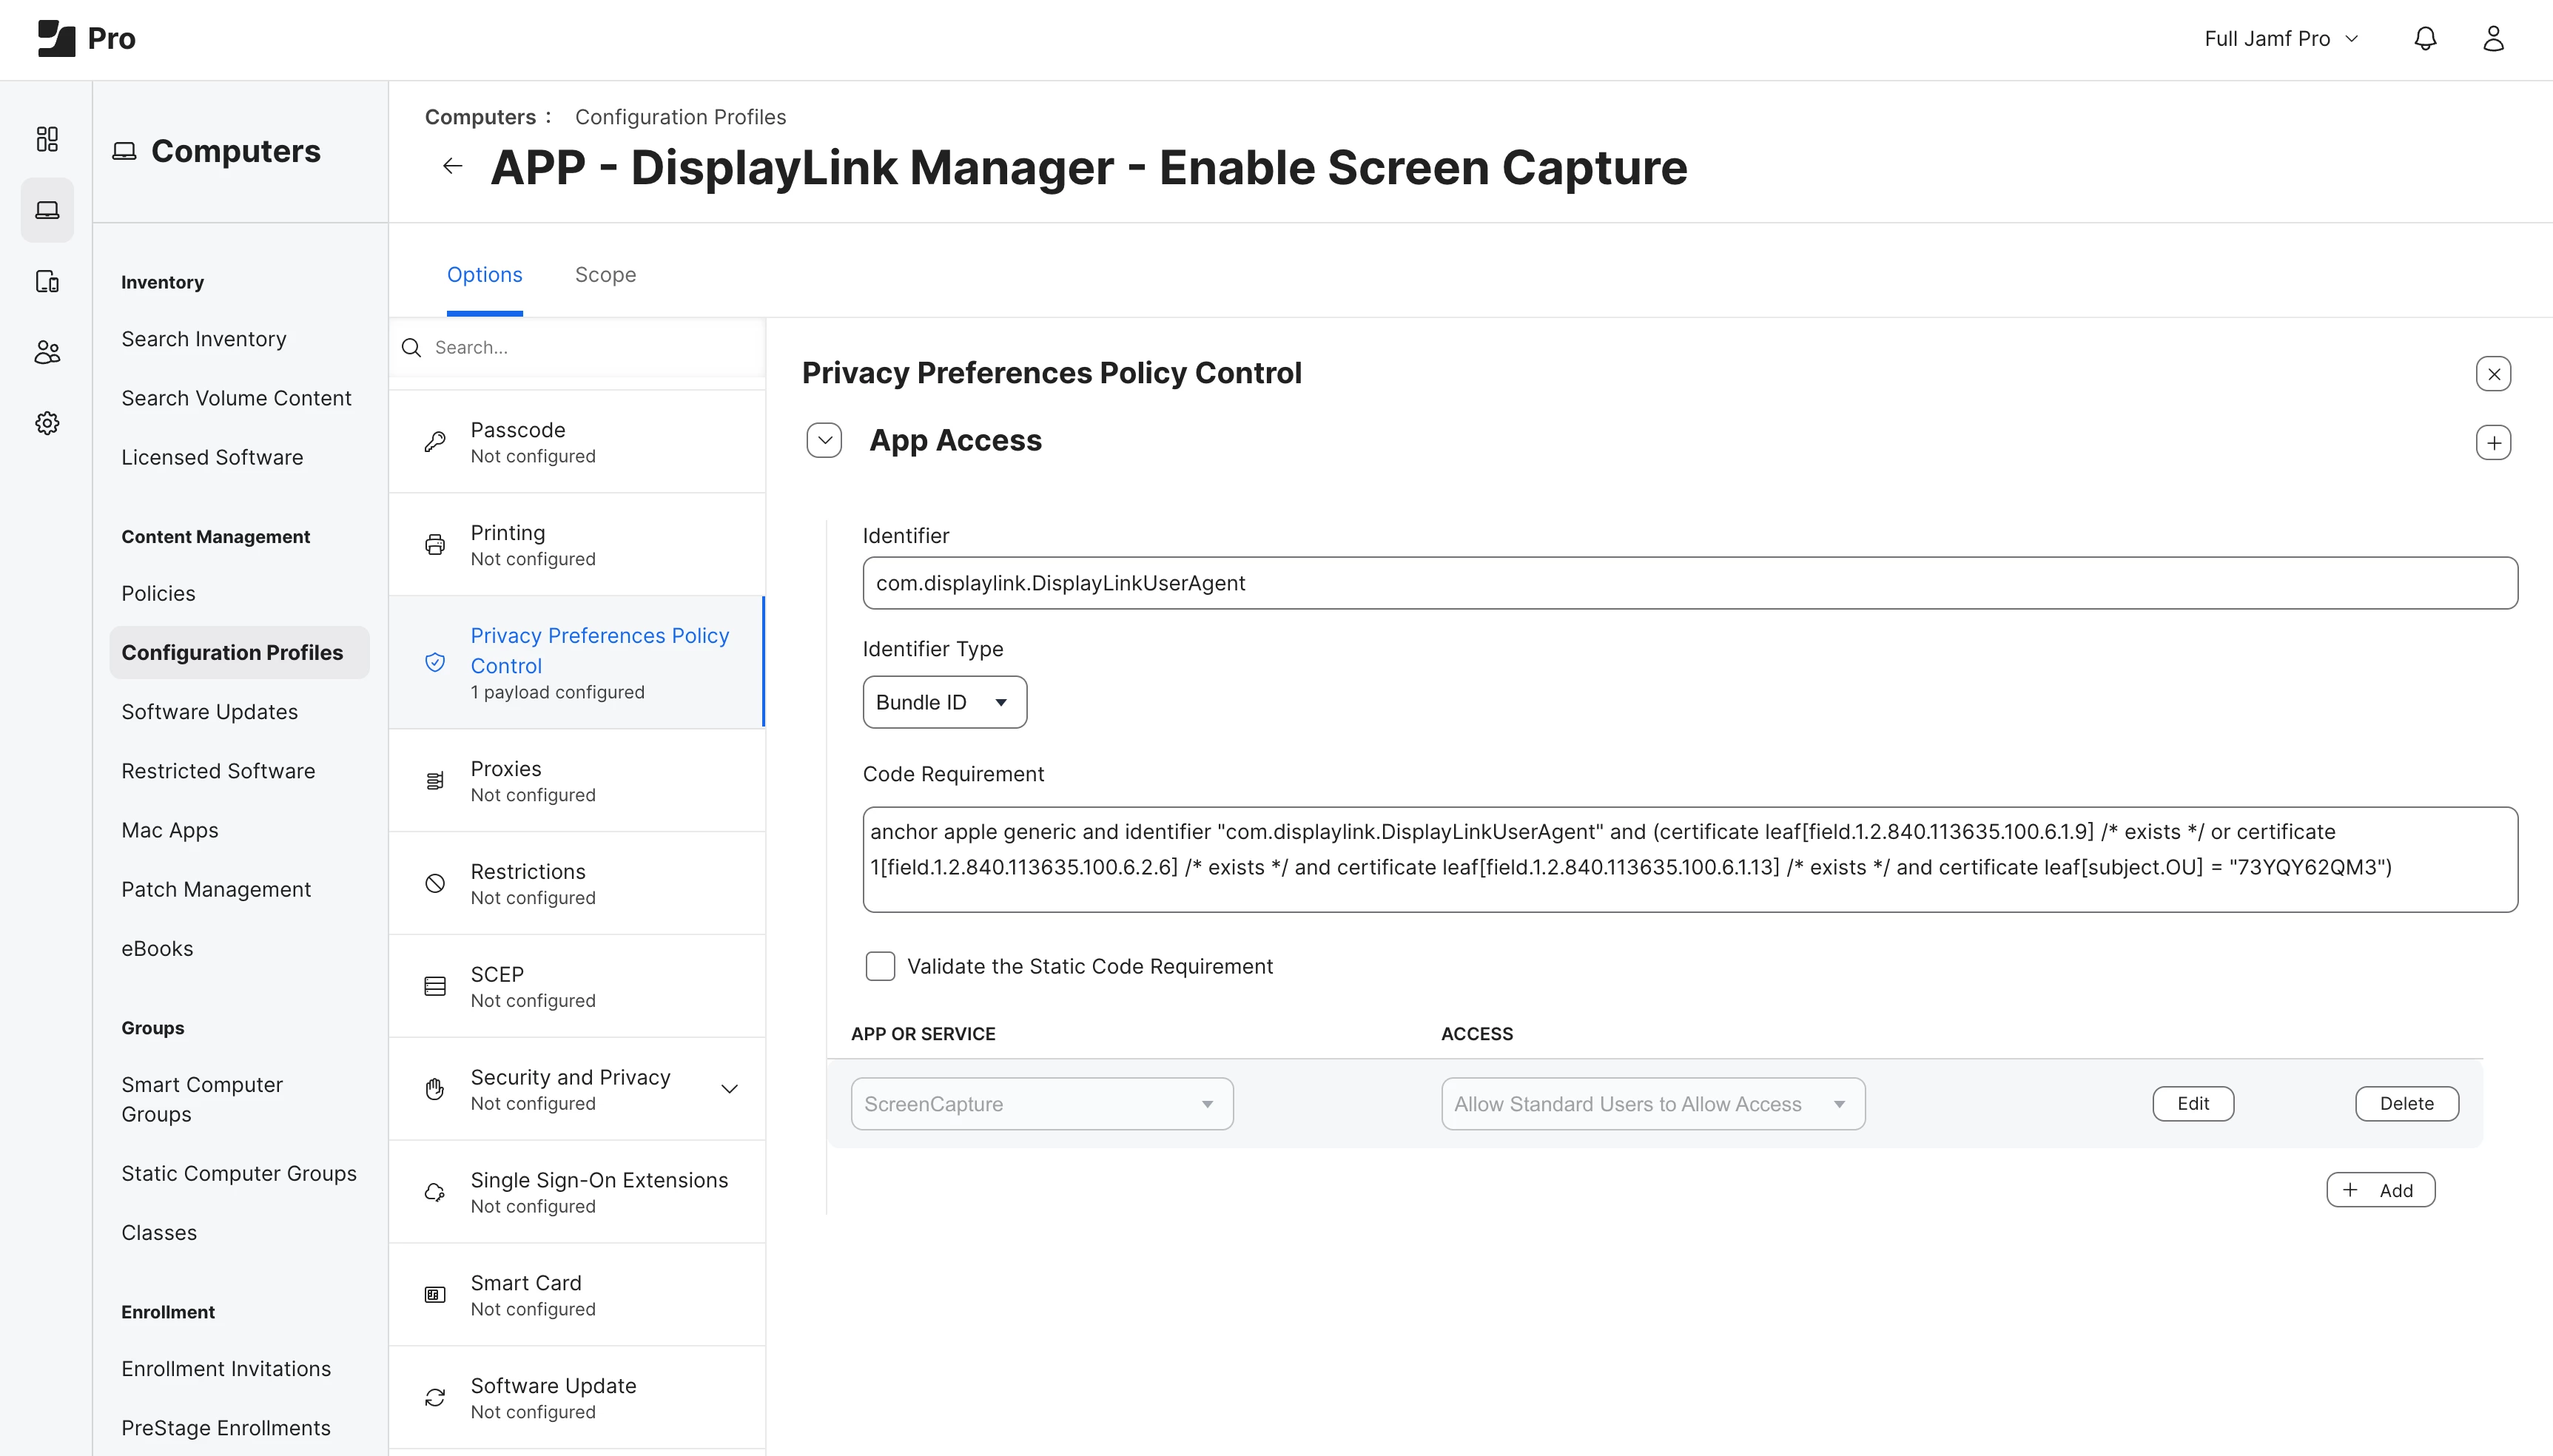Screen dimensions: 2553x1456
Task: Enable Validate the Static Code Requirement
Action: pyautogui.click(x=880, y=966)
